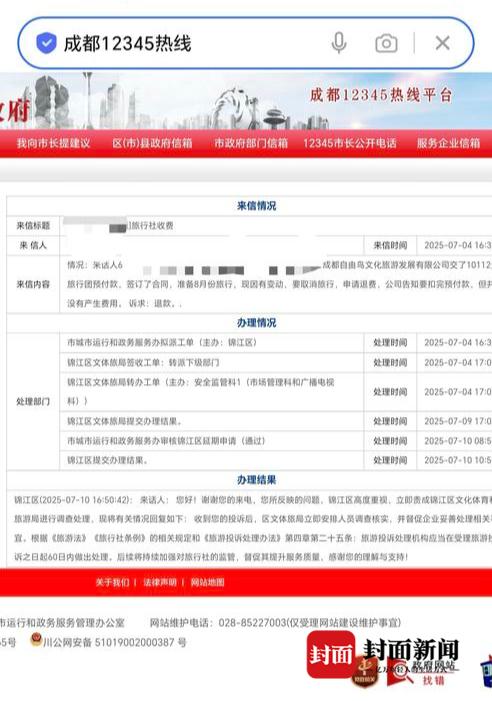Viewport: 492px width, 701px height.
Task: Tap the red 封面 logo icon
Action: click(x=331, y=655)
